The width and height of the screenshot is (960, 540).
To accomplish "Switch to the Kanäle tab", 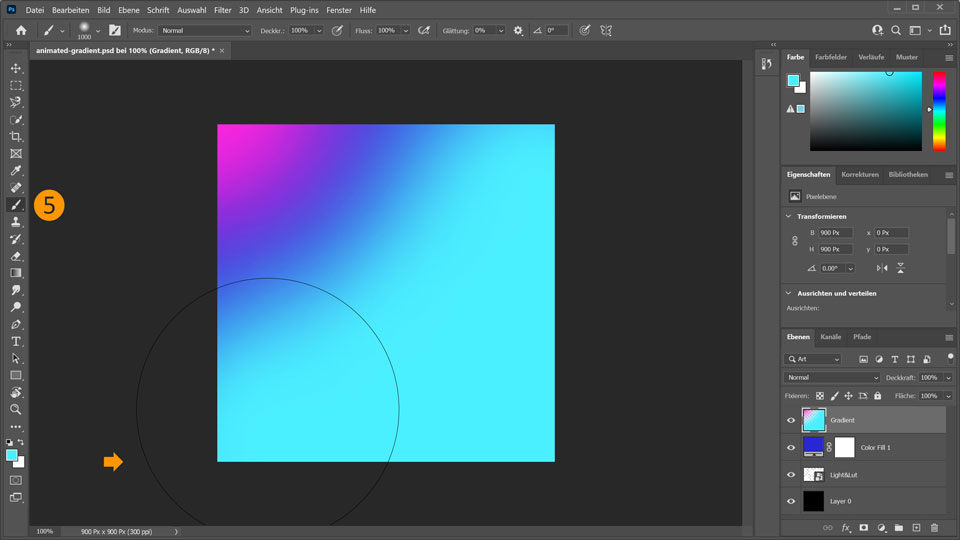I will [x=831, y=337].
